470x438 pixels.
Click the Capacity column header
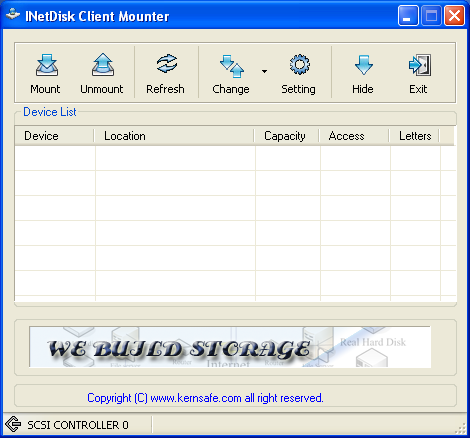click(287, 136)
